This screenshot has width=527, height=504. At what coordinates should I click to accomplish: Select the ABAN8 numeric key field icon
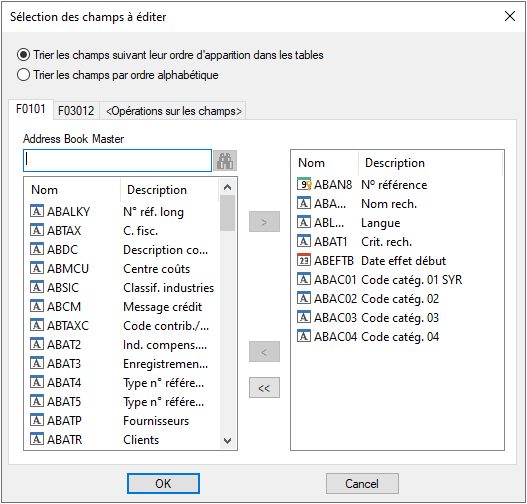pyautogui.click(x=304, y=184)
